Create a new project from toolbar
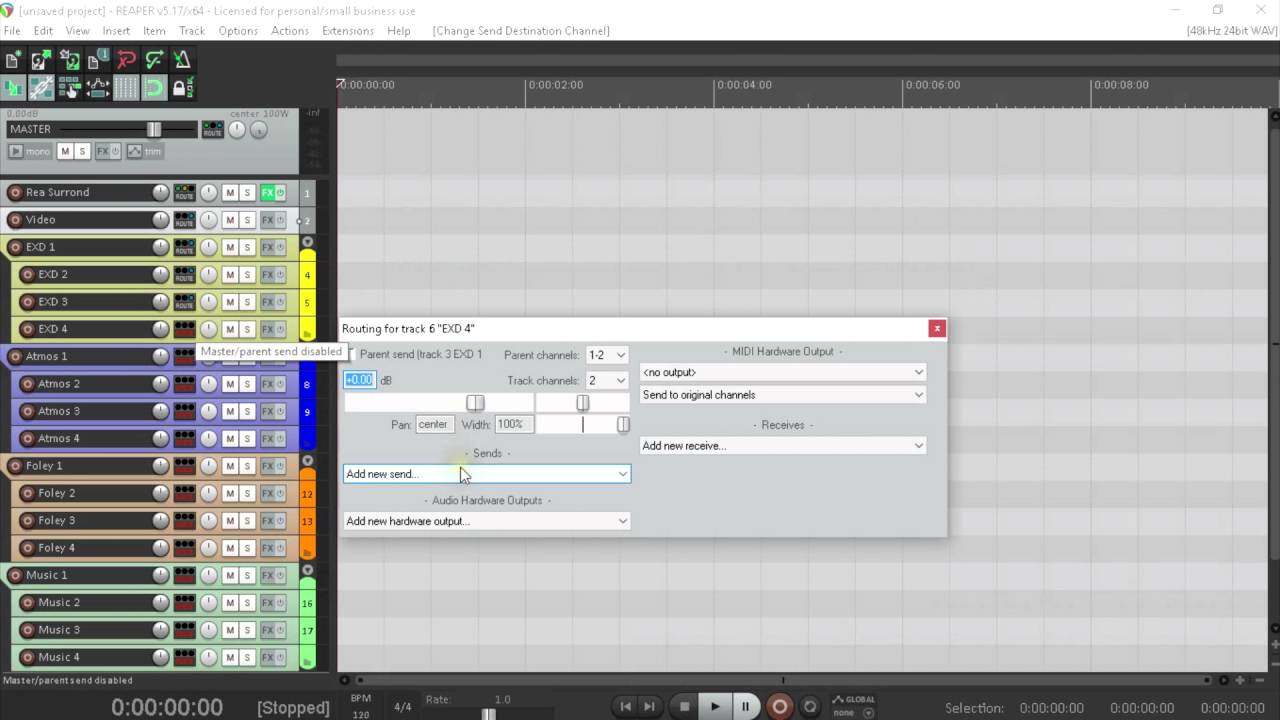Image resolution: width=1280 pixels, height=720 pixels. pyautogui.click(x=13, y=61)
